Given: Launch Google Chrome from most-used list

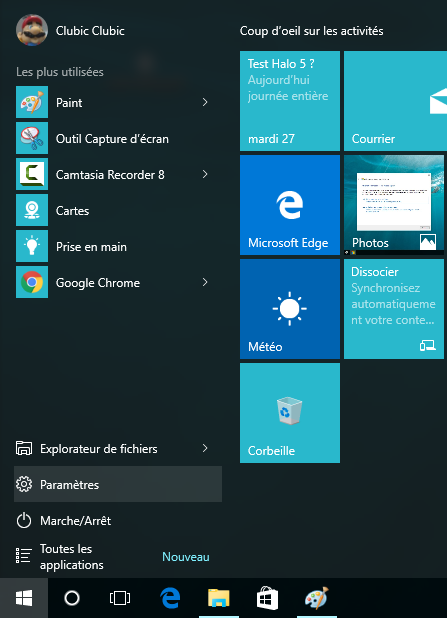Looking at the screenshot, I should tap(112, 282).
